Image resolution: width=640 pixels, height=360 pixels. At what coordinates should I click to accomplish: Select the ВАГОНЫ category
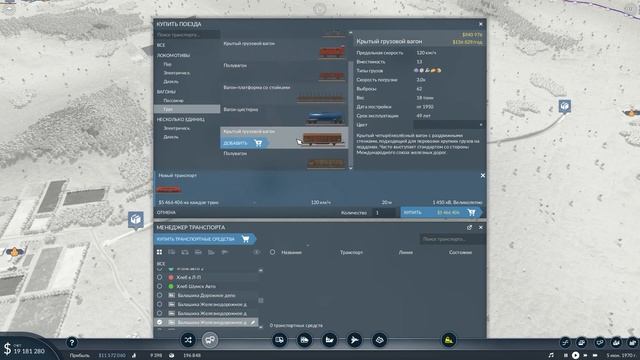(166, 91)
